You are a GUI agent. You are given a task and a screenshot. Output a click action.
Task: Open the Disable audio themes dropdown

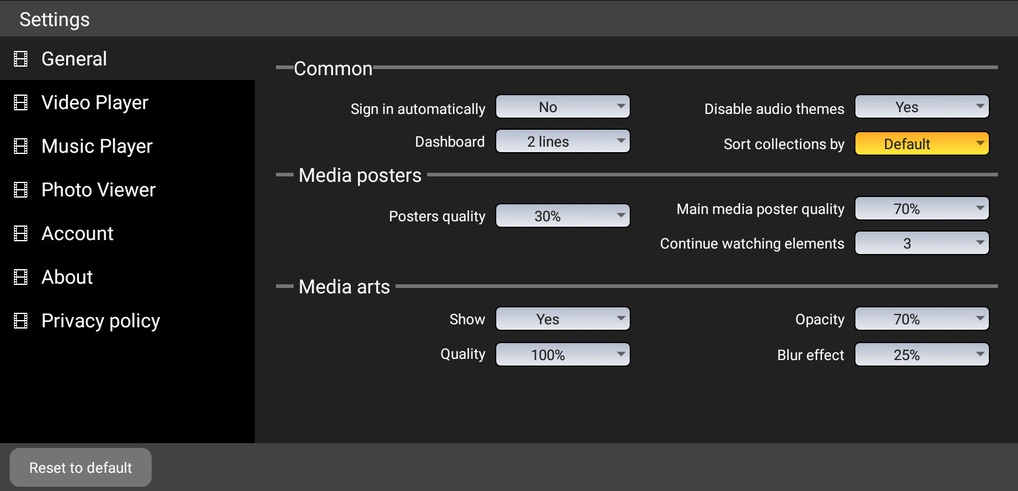coord(921,107)
